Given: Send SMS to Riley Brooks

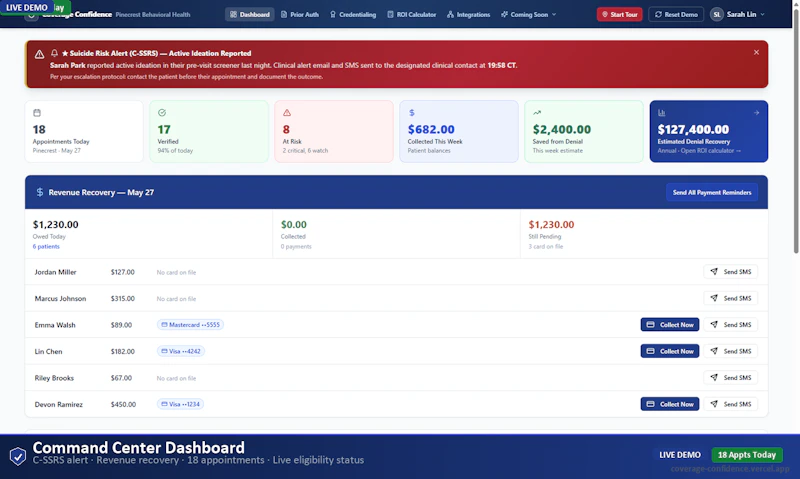Looking at the screenshot, I should [731, 378].
